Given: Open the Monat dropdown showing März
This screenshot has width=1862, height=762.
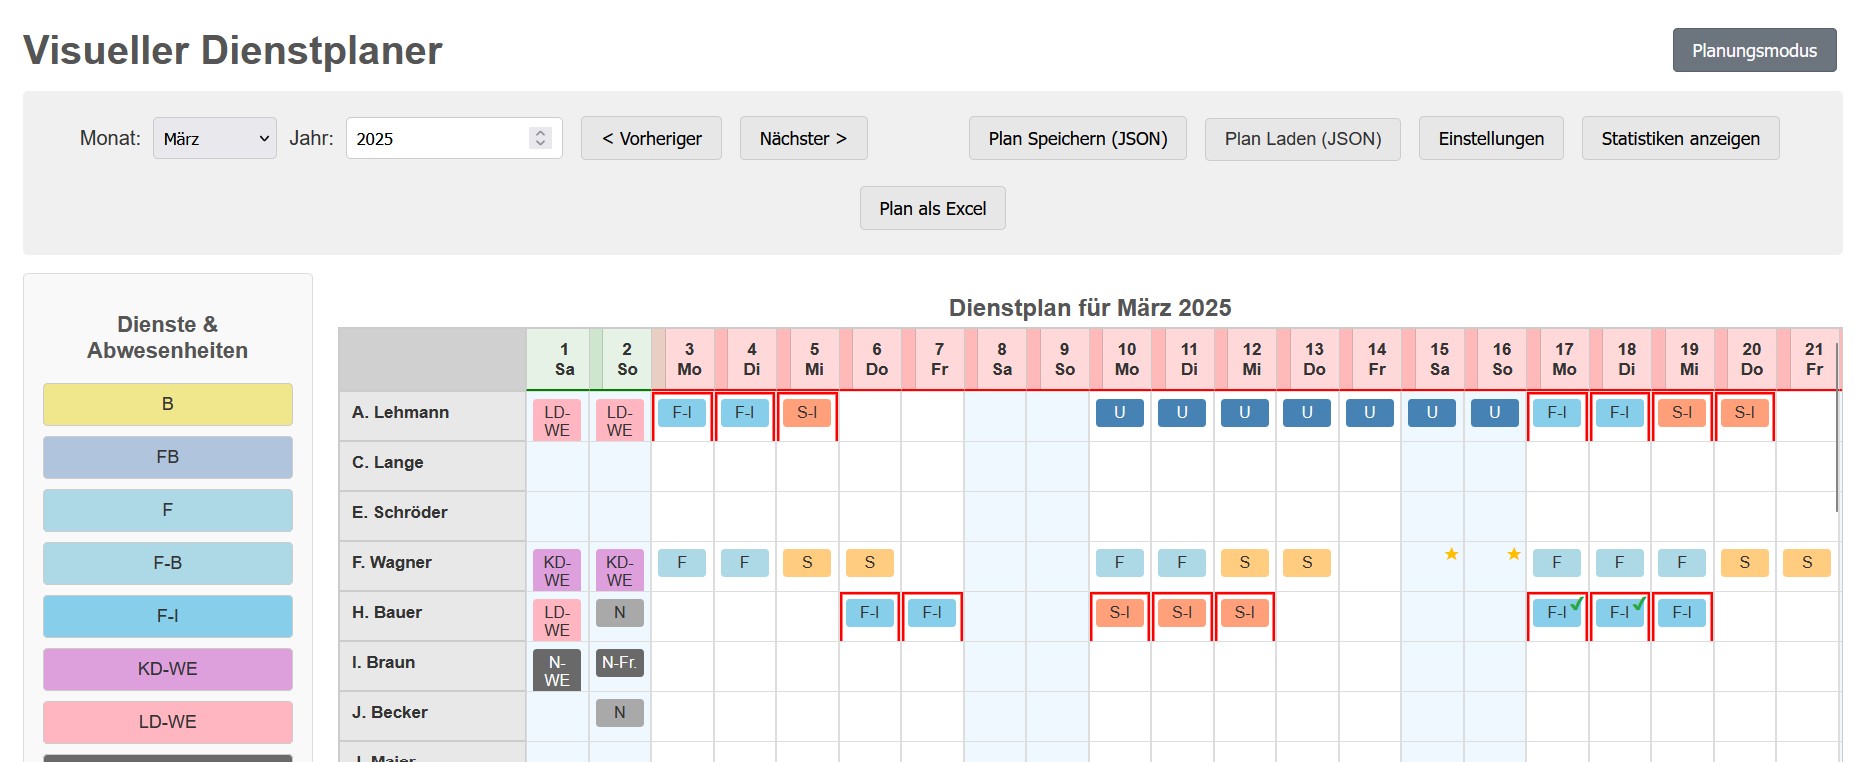Looking at the screenshot, I should pos(215,139).
